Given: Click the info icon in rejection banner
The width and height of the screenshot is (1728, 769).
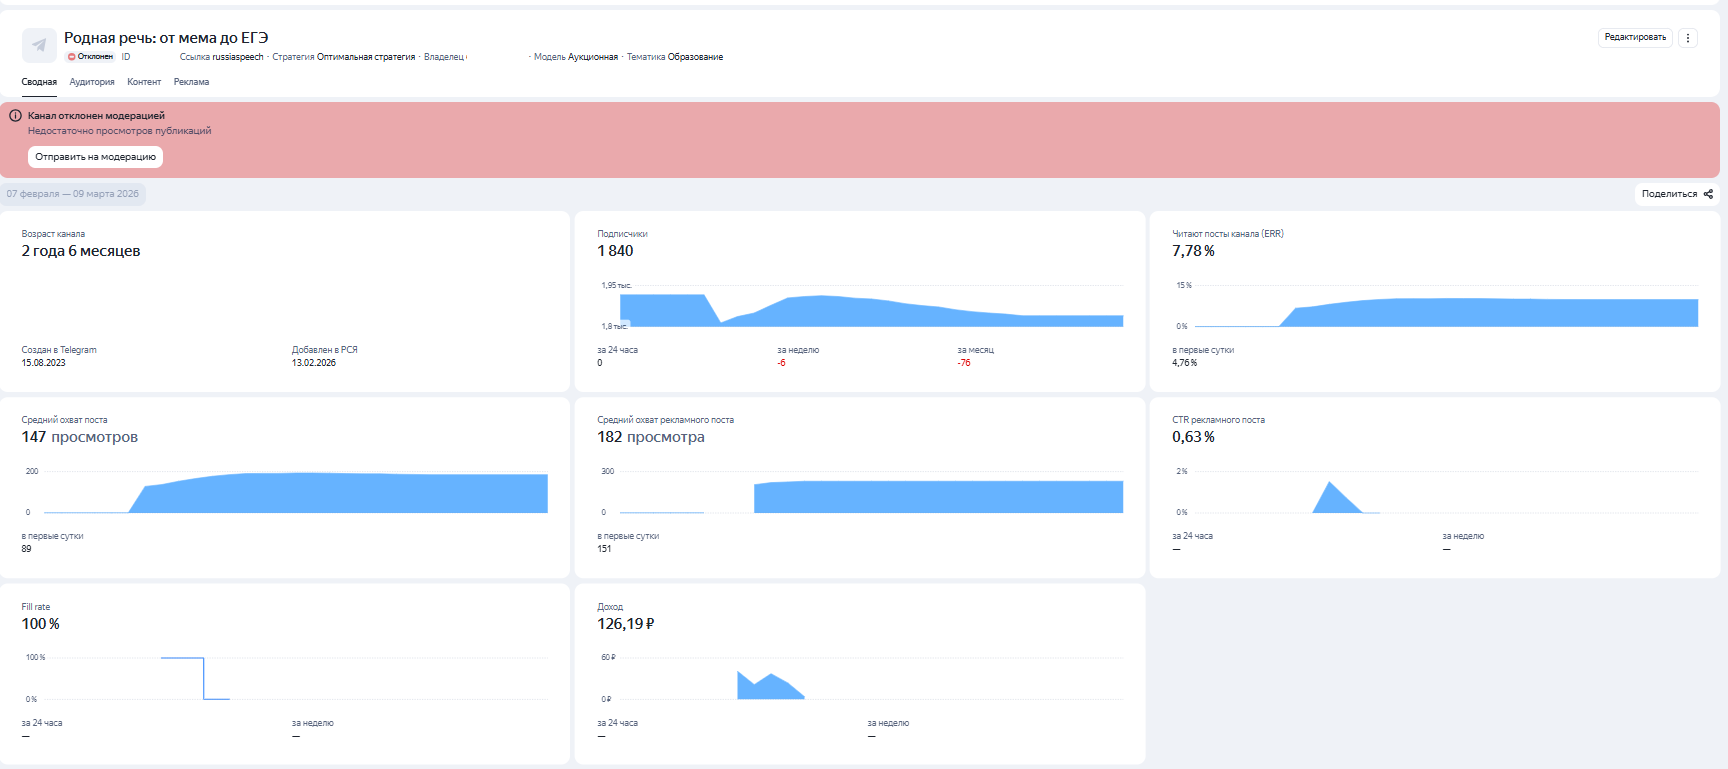Looking at the screenshot, I should click(x=15, y=116).
